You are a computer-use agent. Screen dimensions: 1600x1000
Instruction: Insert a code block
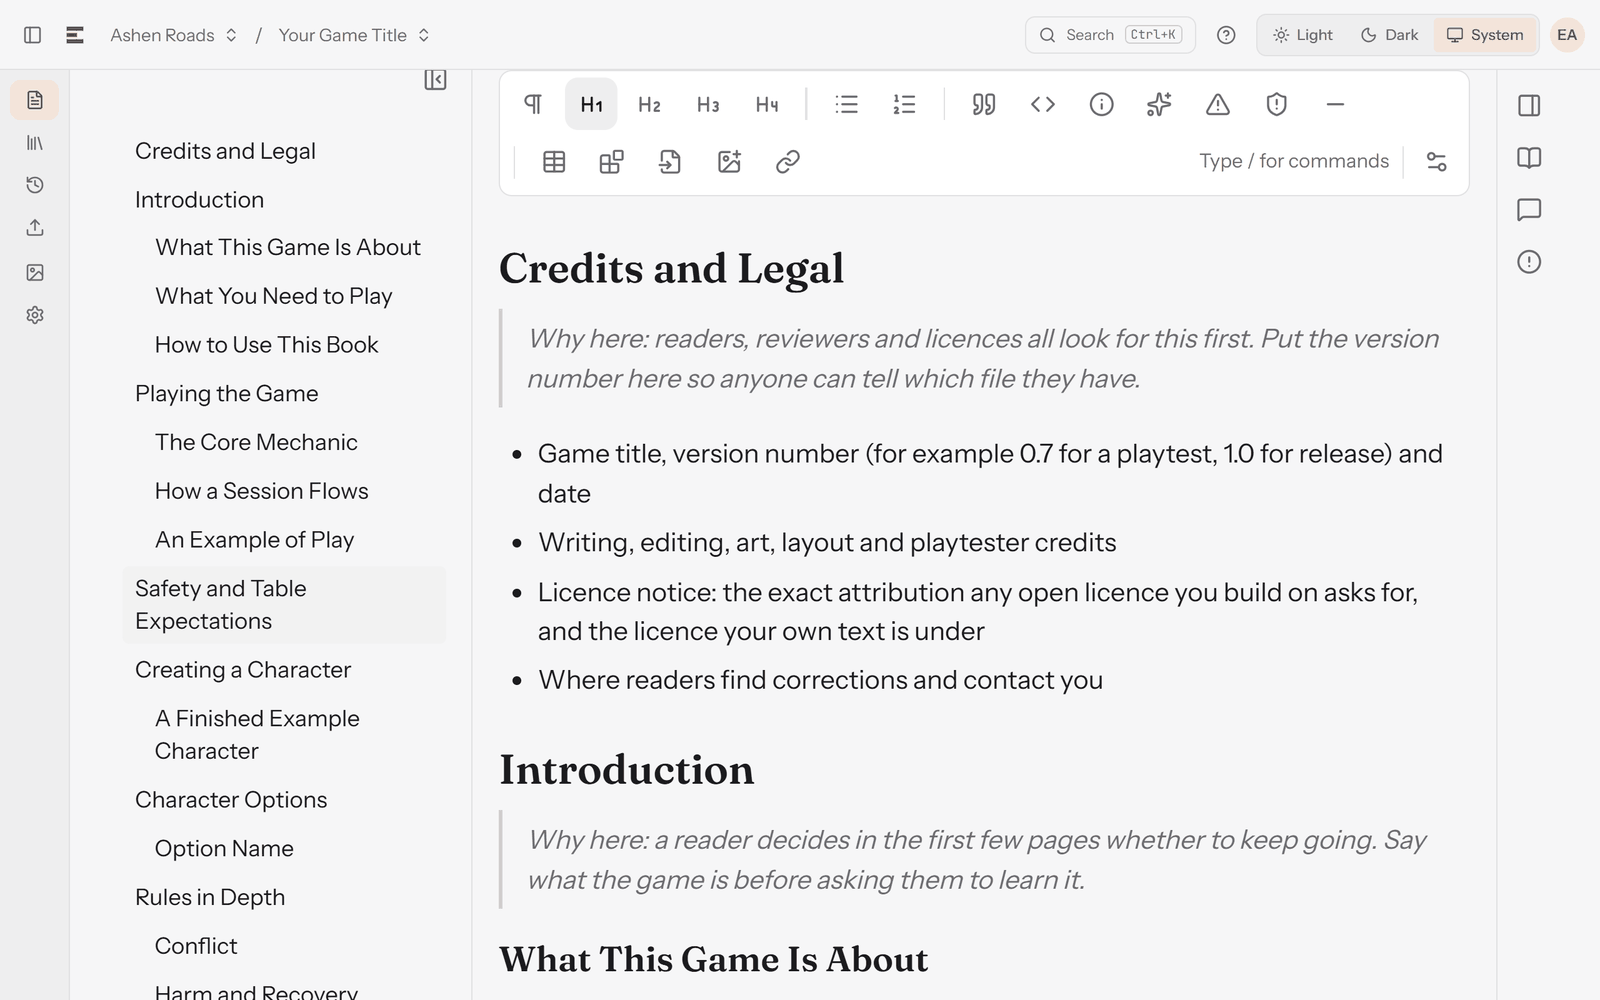click(1043, 104)
